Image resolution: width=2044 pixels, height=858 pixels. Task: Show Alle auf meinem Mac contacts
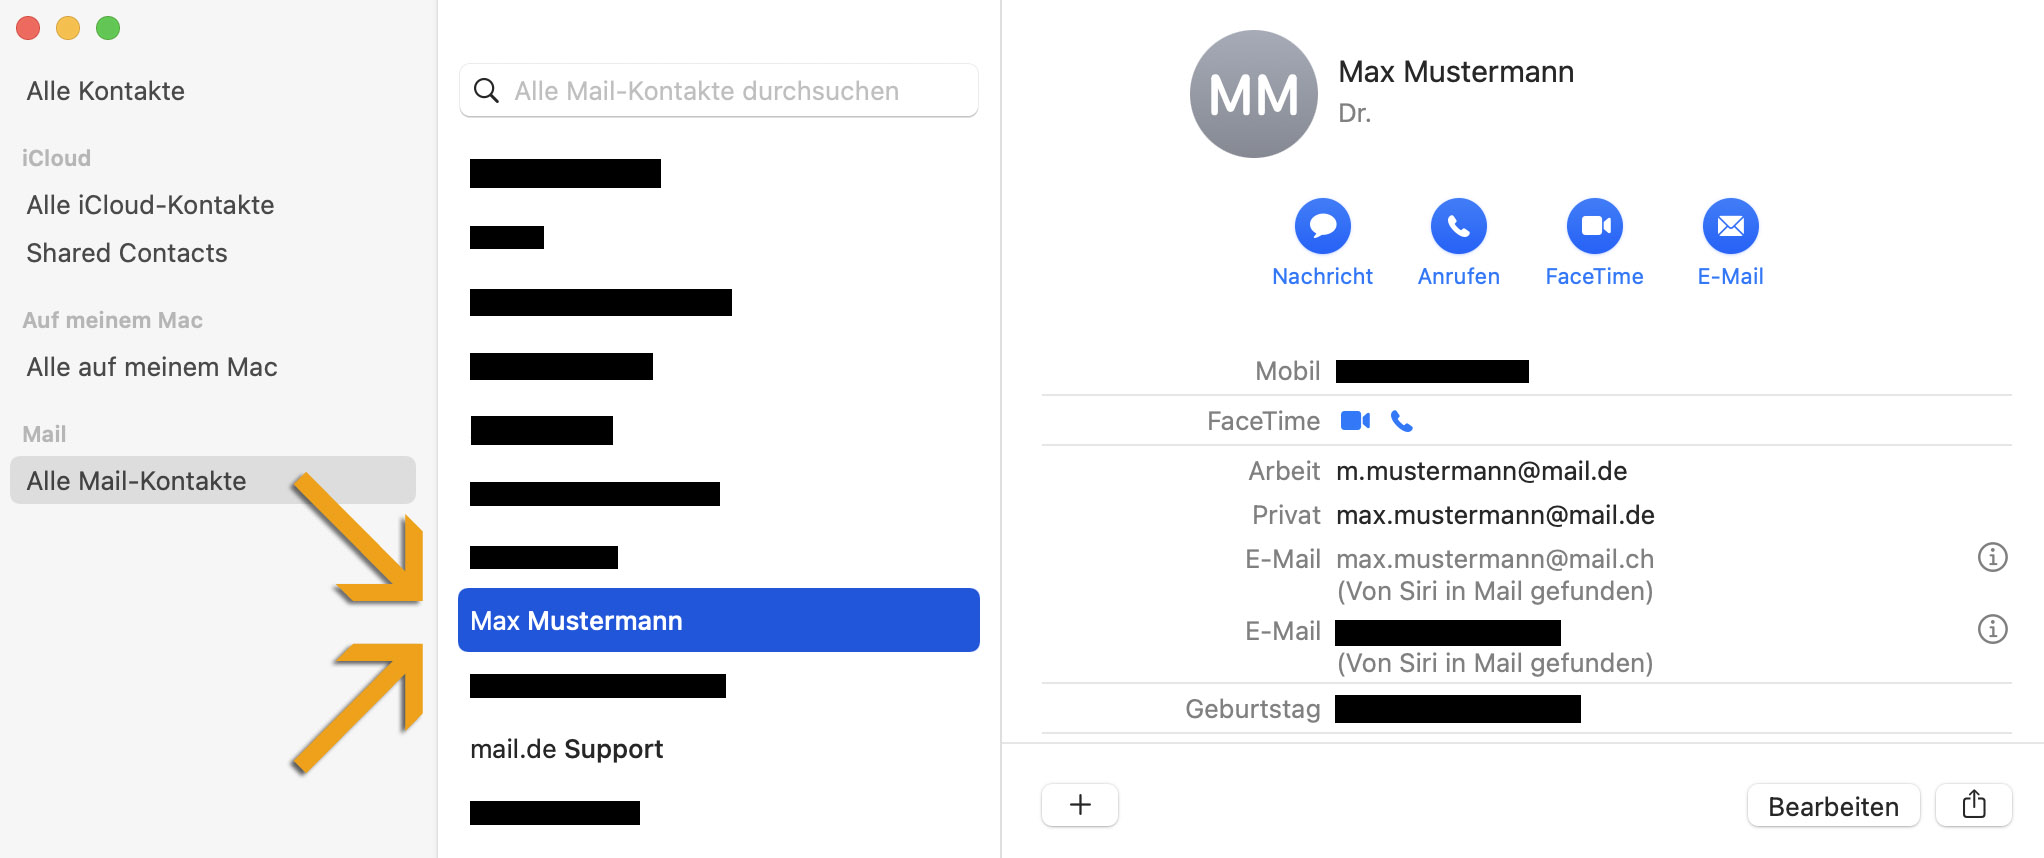click(152, 367)
